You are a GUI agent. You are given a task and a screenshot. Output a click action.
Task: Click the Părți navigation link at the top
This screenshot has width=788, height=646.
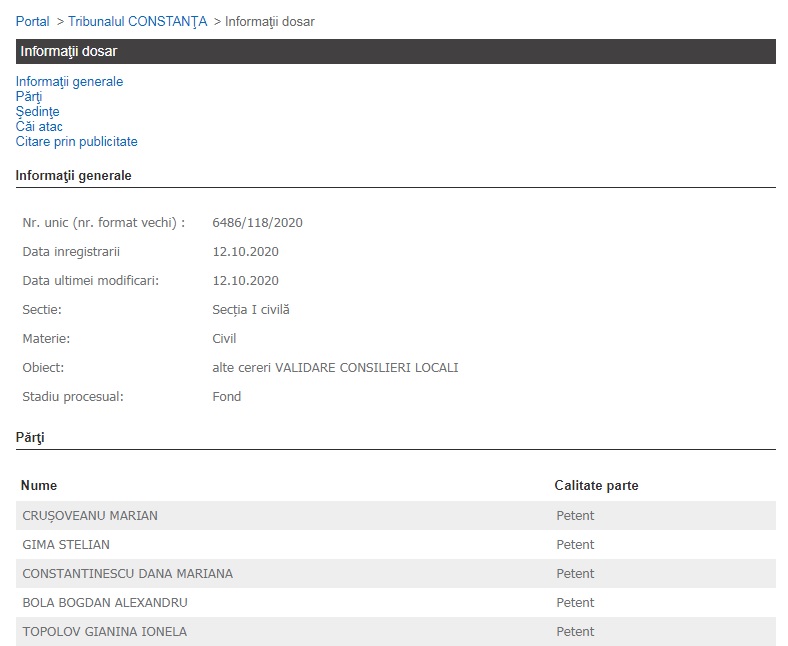point(29,97)
